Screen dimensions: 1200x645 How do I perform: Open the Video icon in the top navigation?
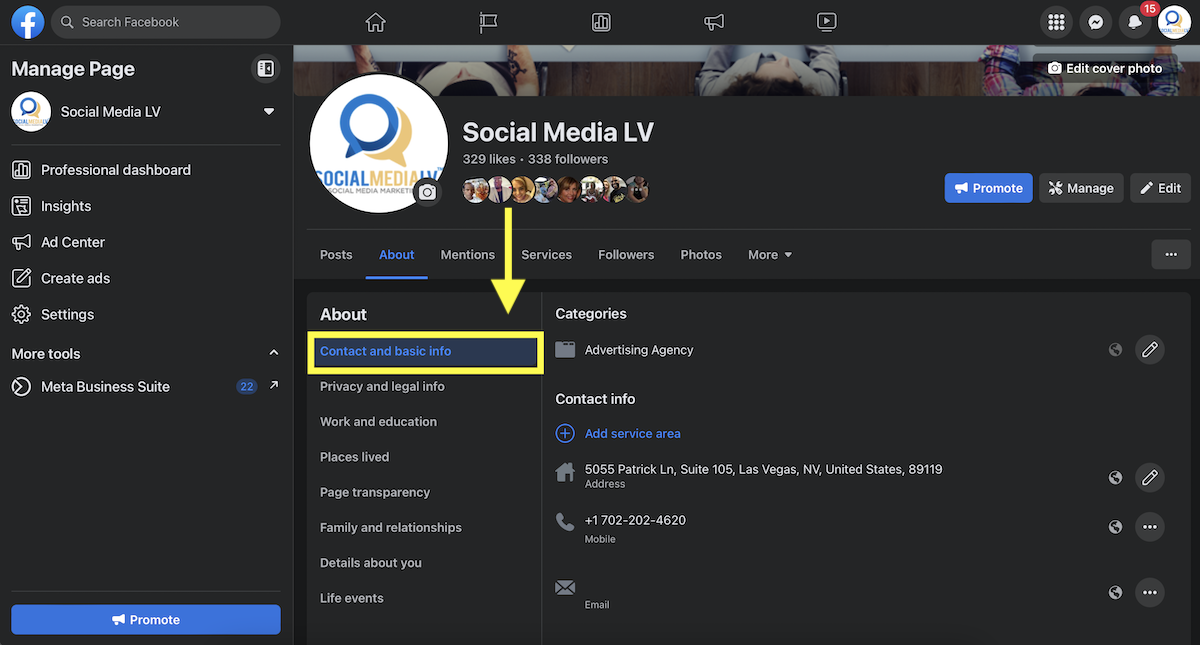(x=826, y=20)
